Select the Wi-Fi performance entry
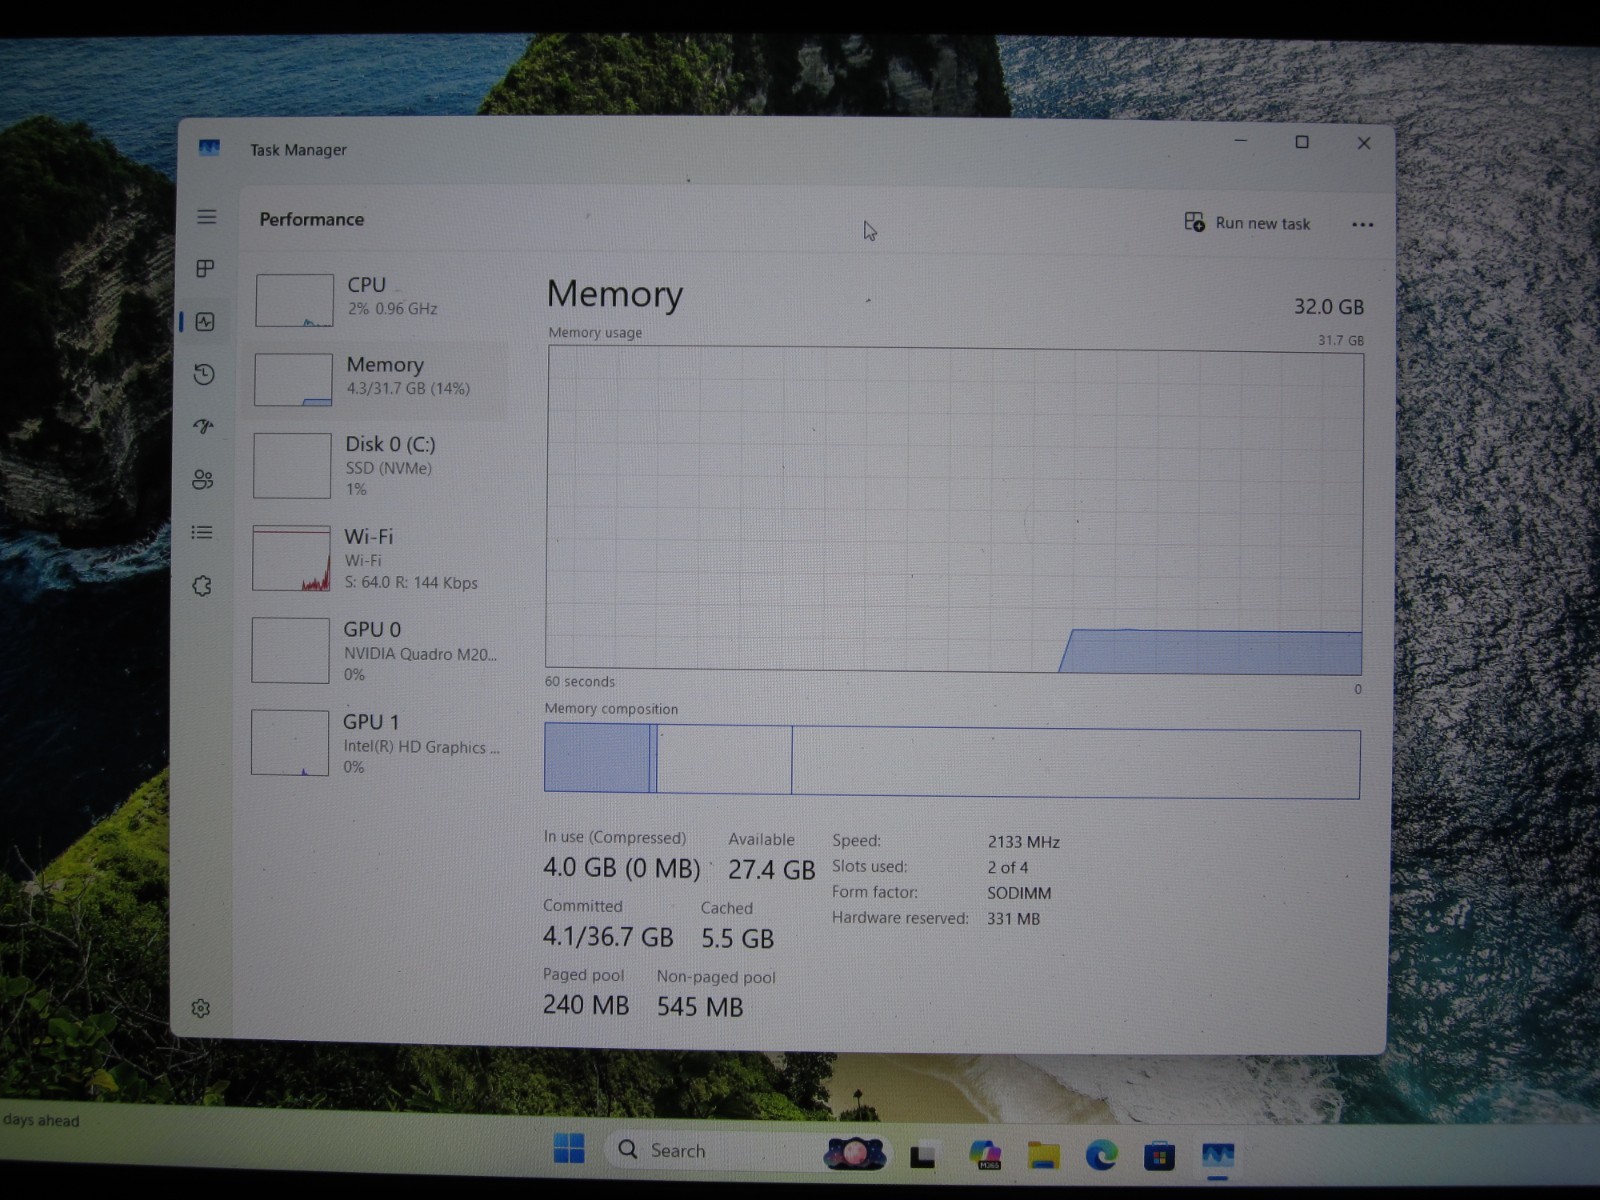The height and width of the screenshot is (1200, 1600). [376, 558]
